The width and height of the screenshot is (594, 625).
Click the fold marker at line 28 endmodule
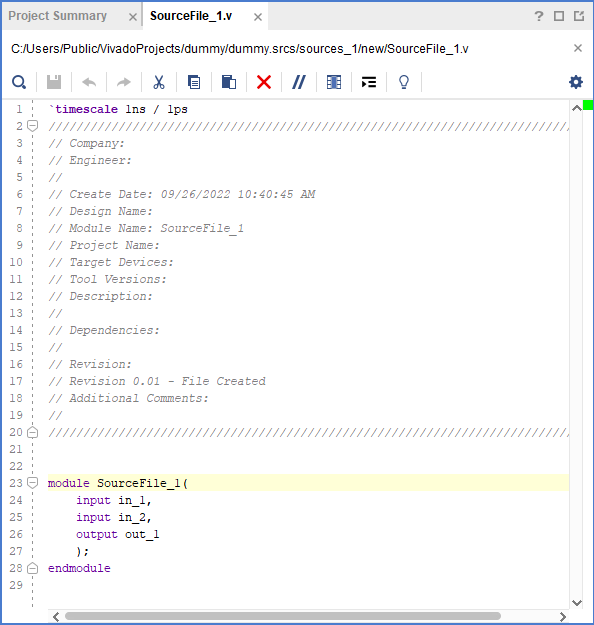click(32, 568)
